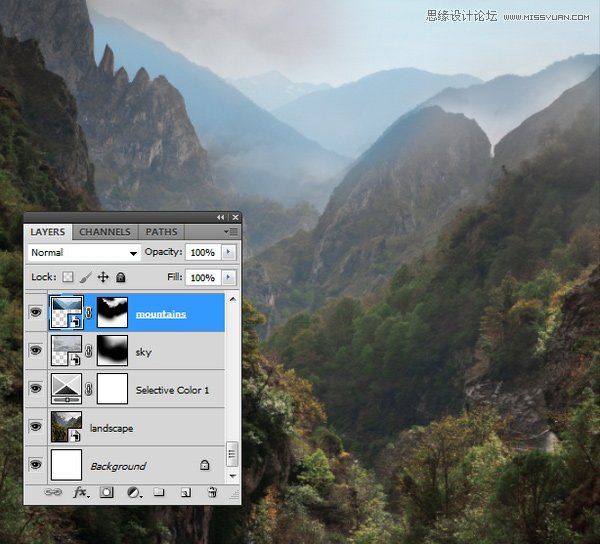Click the link layers icon at panel bottom
The image size is (600, 544).
click(x=53, y=492)
